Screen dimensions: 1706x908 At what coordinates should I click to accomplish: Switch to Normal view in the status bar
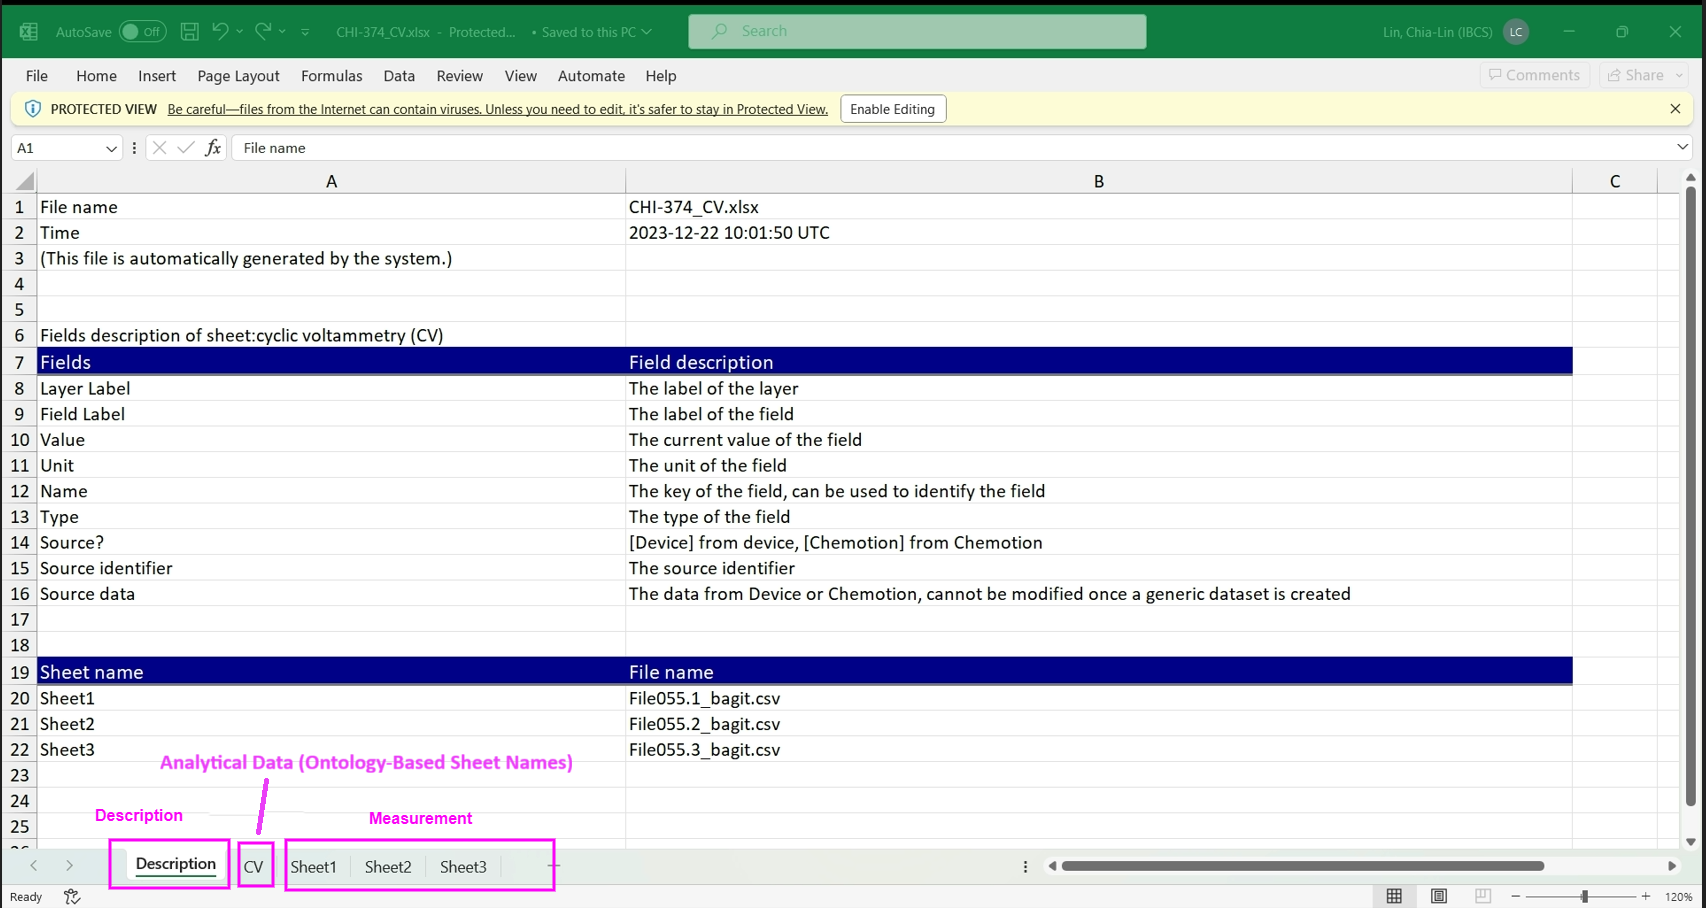[x=1394, y=896]
